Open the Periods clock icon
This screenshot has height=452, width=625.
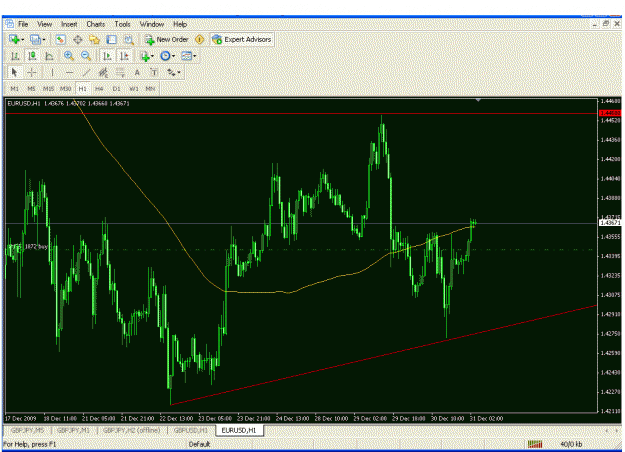(x=165, y=56)
